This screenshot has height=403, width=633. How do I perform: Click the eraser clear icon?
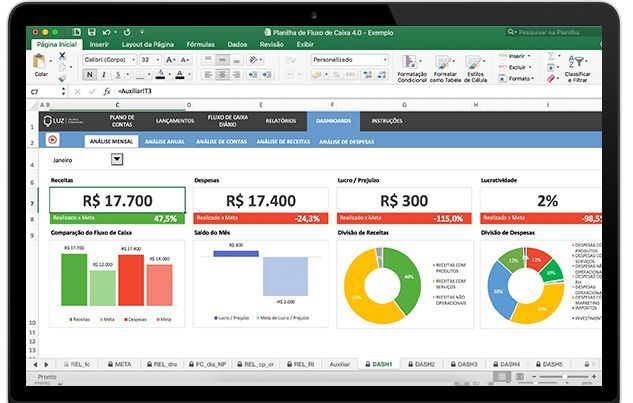pos(551,78)
